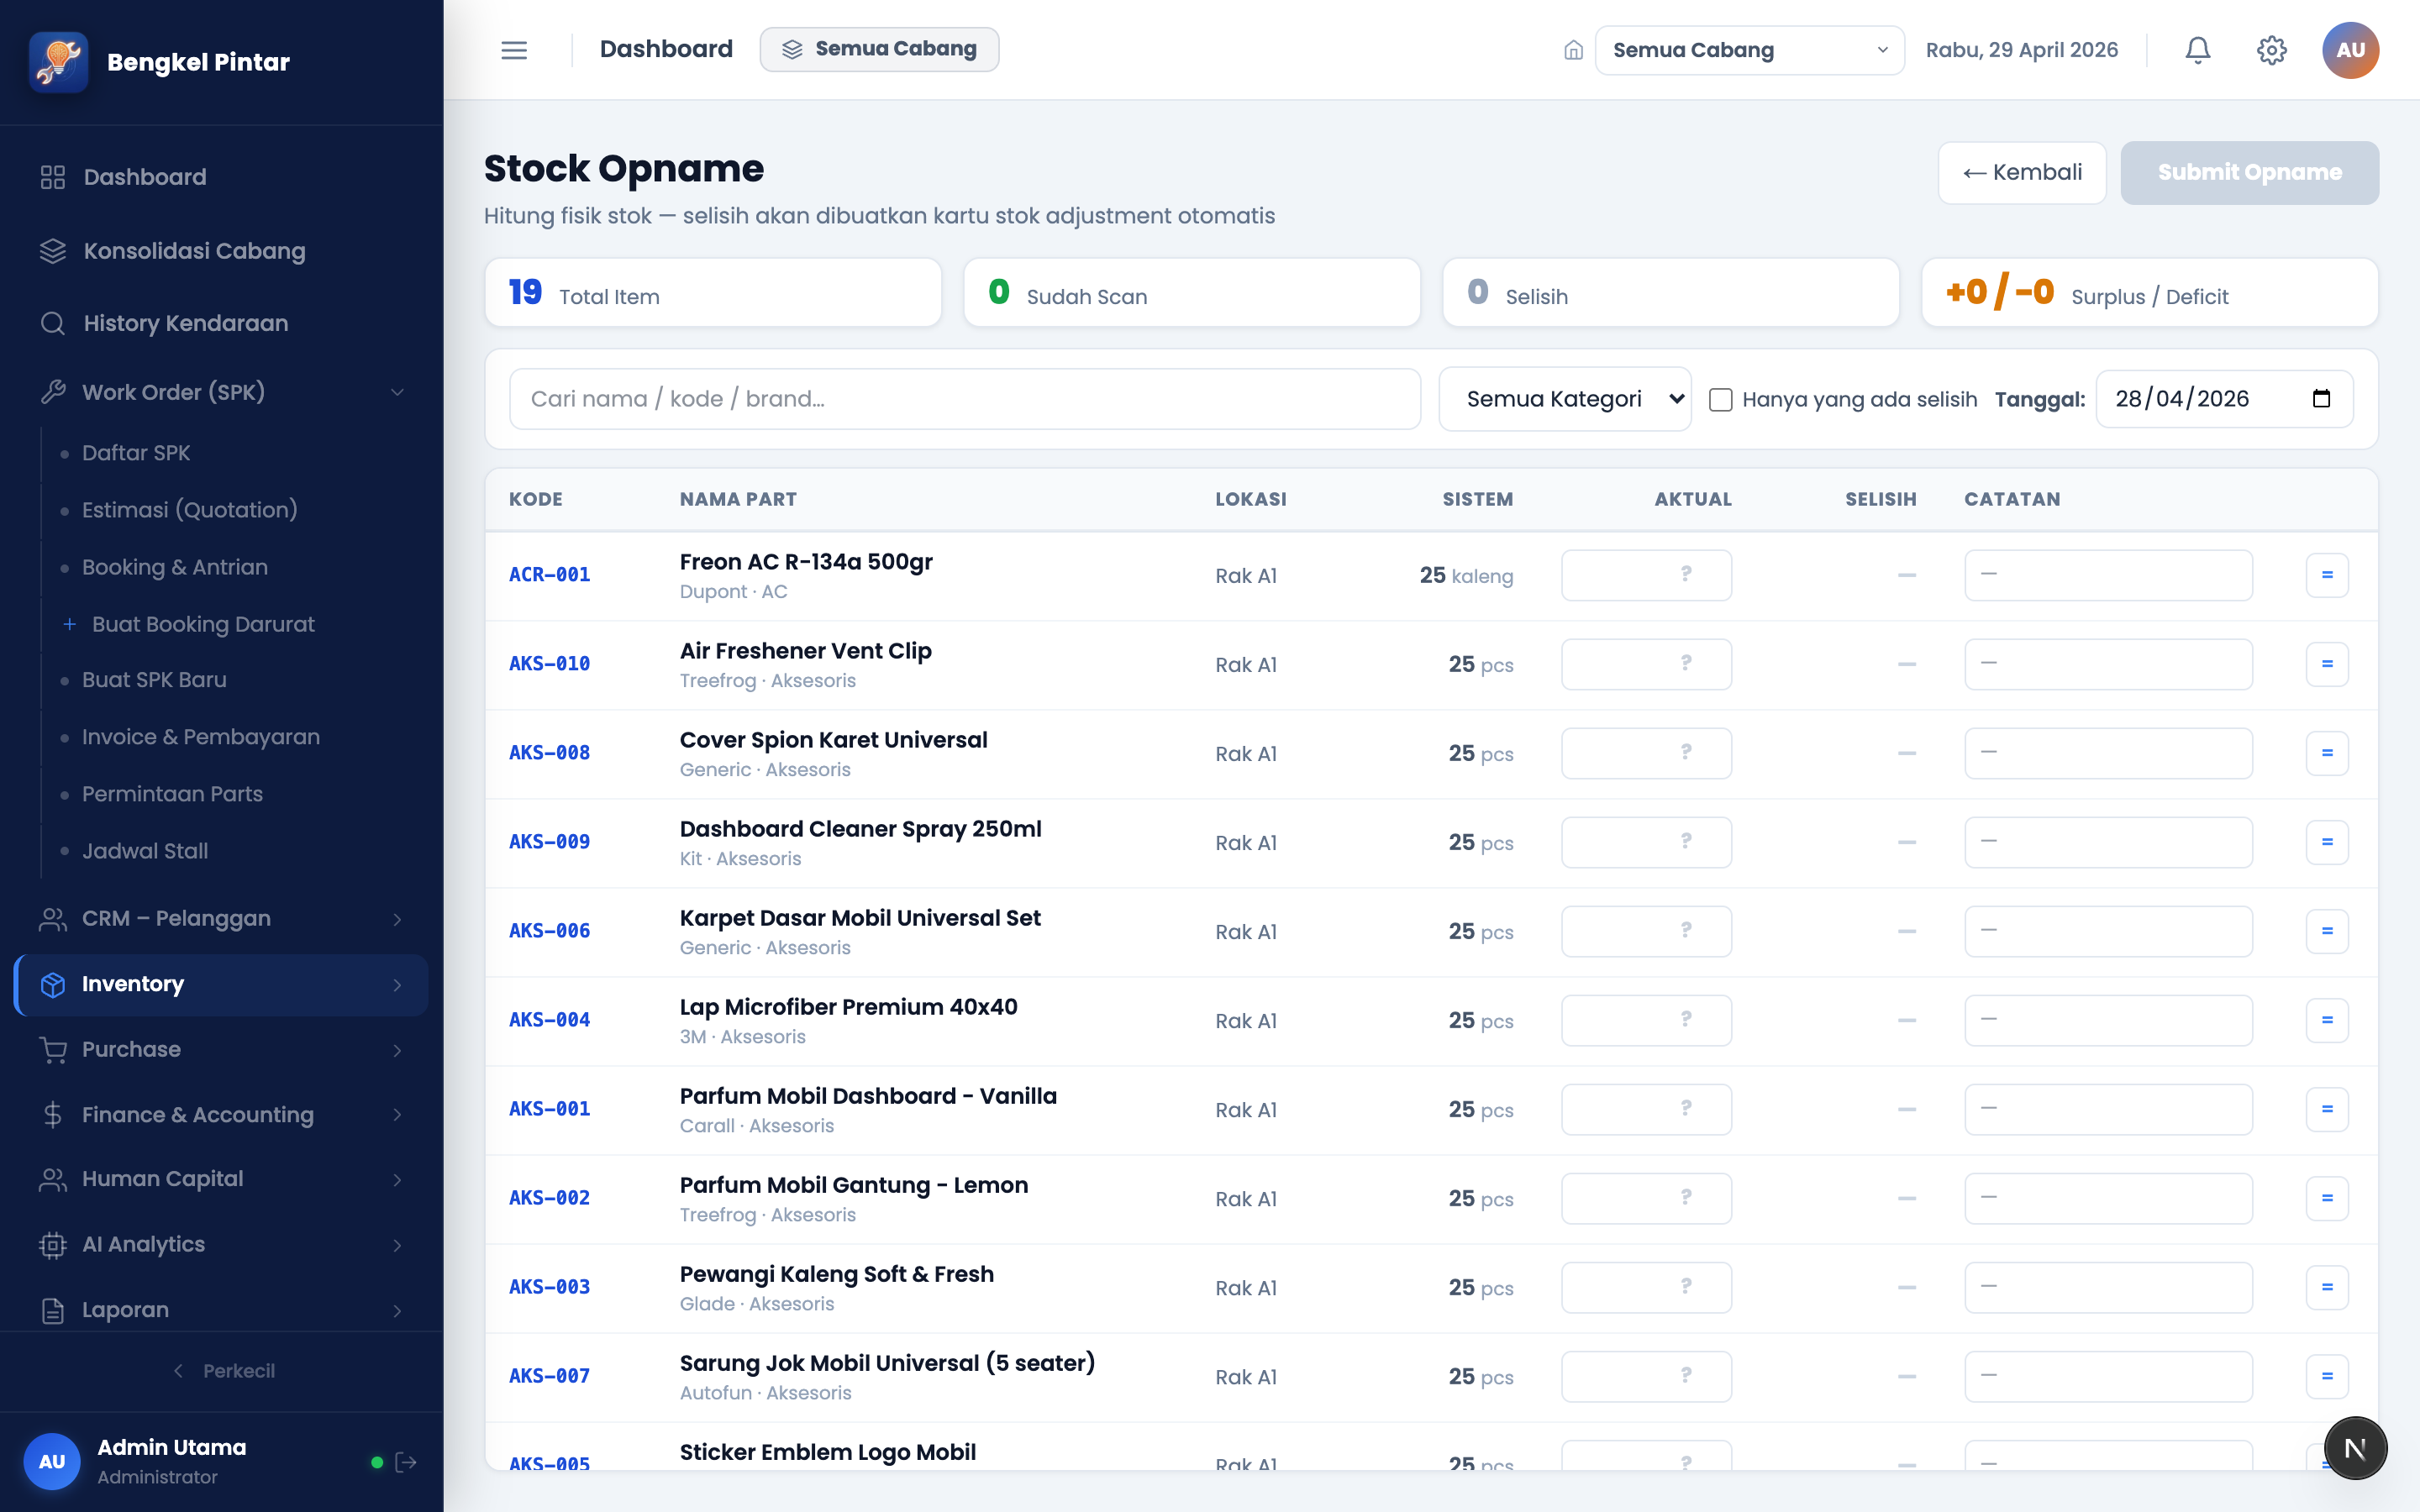Image resolution: width=2420 pixels, height=1512 pixels.
Task: Click the equals button for AKS-004 row
Action: point(2327,1020)
